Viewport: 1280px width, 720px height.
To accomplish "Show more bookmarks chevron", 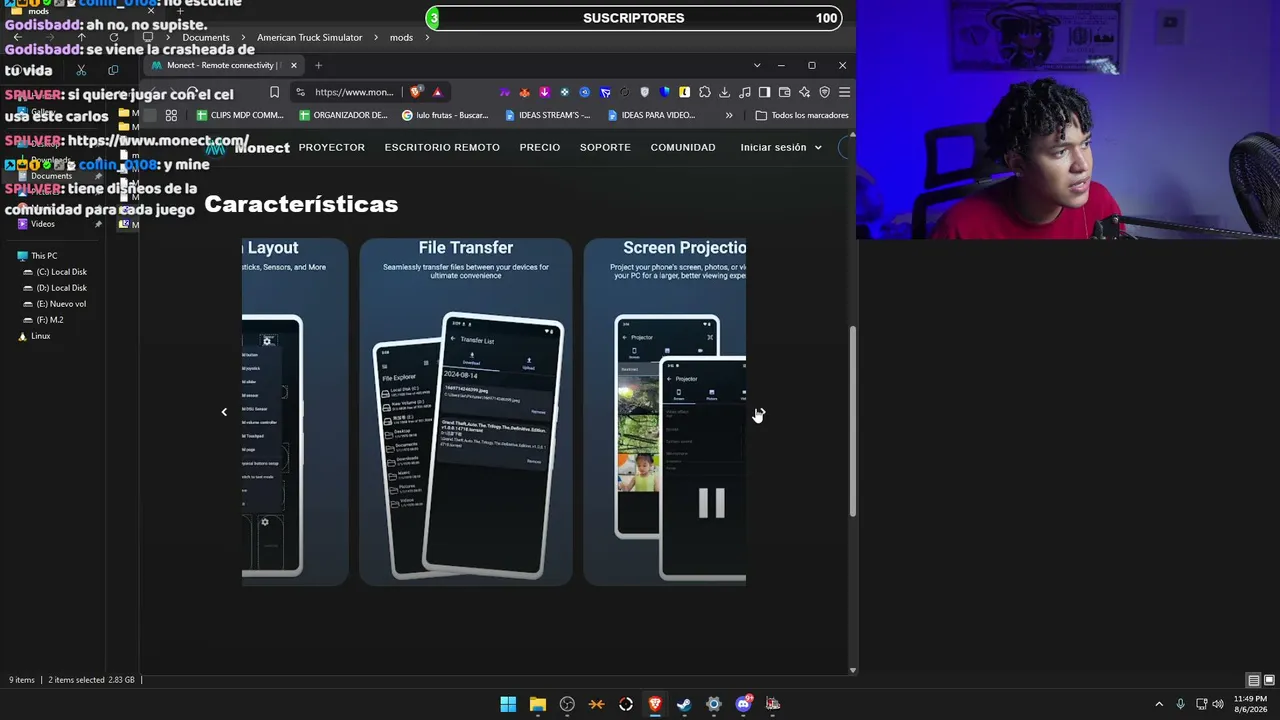I will coord(729,115).
